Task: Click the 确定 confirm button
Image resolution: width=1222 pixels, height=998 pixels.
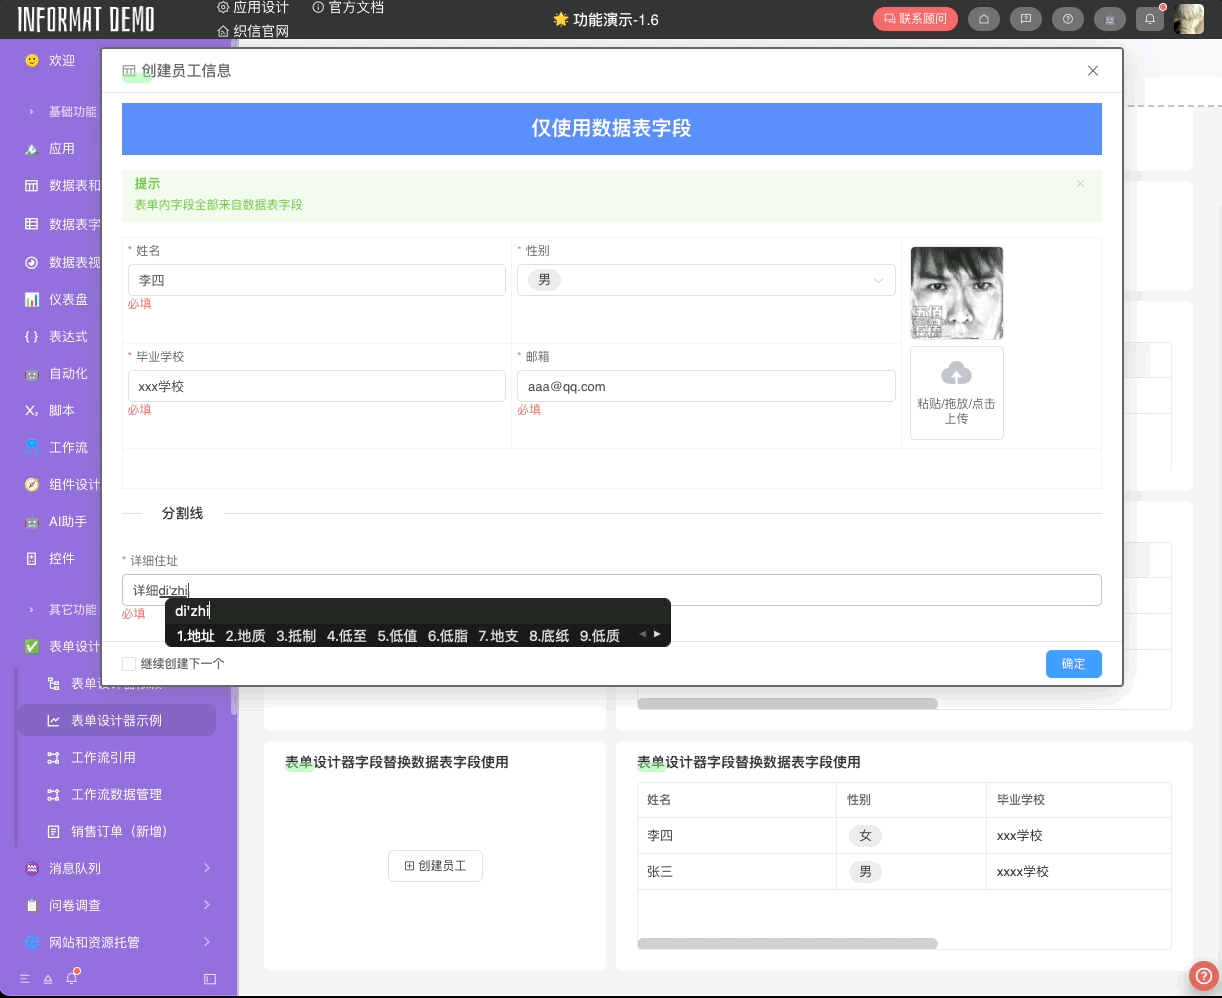Action: pyautogui.click(x=1073, y=664)
